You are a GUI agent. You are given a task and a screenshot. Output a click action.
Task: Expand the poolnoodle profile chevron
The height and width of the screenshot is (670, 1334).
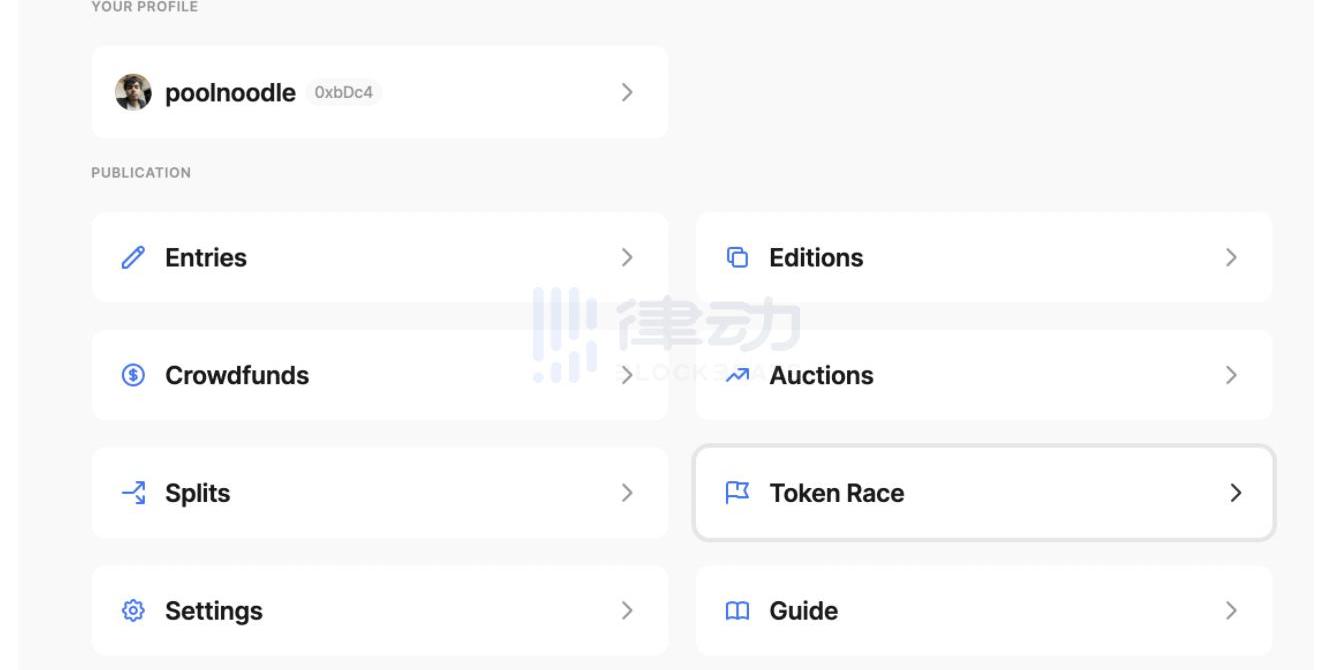click(627, 93)
